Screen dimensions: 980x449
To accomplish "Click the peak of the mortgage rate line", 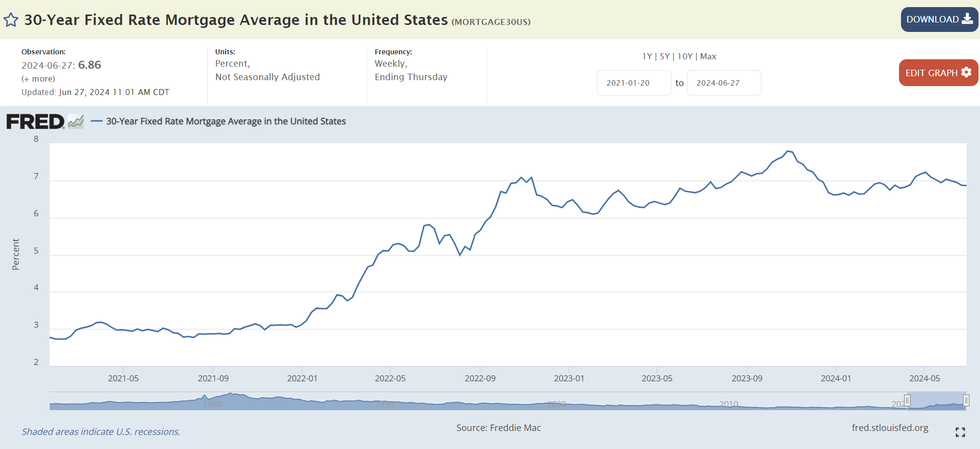I will point(789,151).
